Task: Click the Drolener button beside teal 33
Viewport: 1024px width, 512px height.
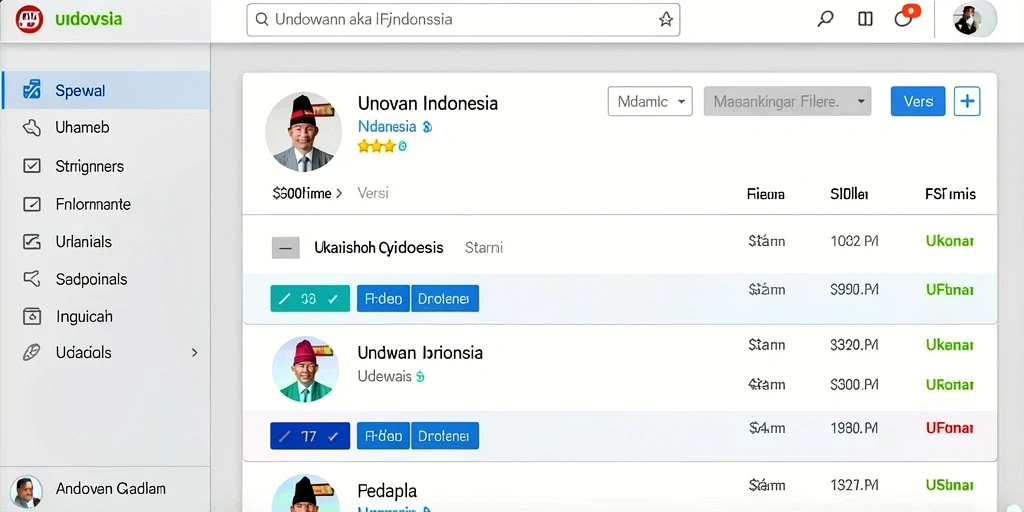Action: pos(445,298)
